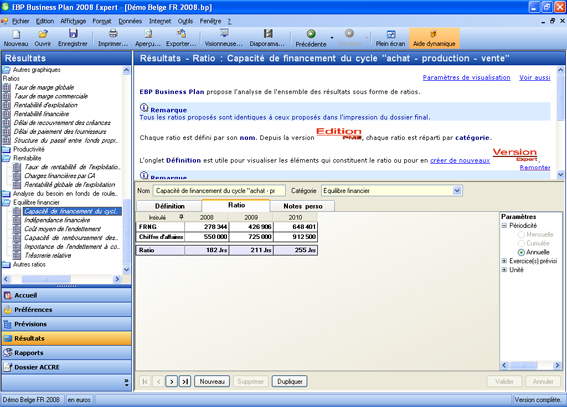Open dropdown arrow next to Précédente
567x407 pixels.
(x=332, y=38)
